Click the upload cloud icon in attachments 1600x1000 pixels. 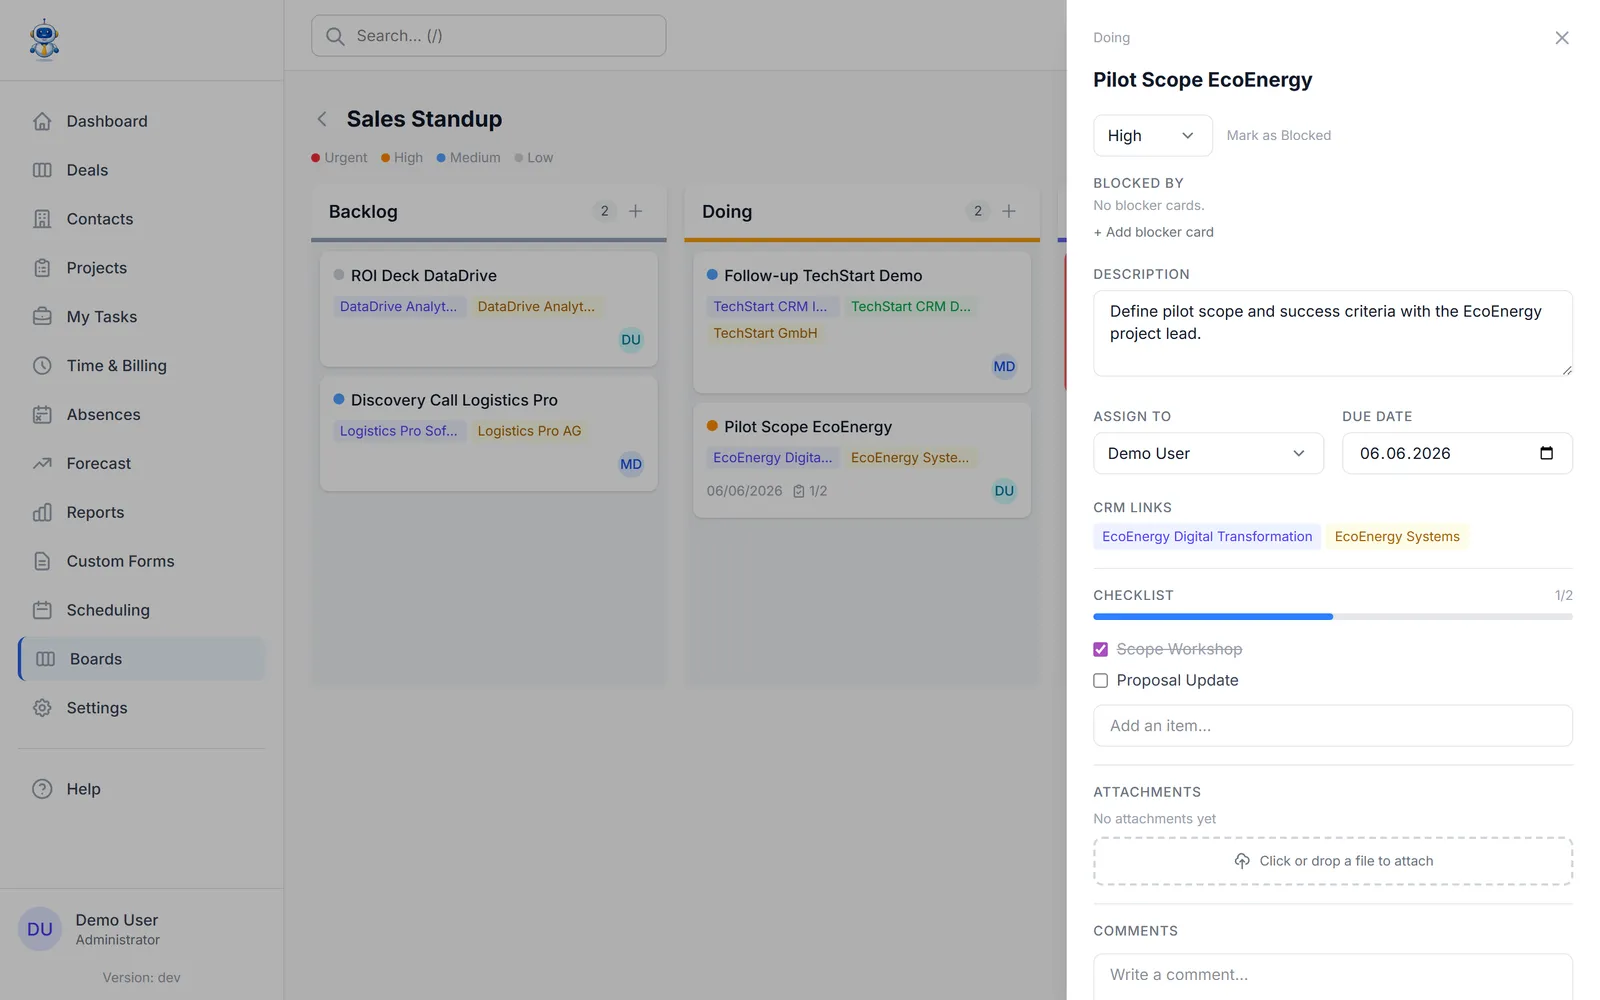tap(1242, 861)
